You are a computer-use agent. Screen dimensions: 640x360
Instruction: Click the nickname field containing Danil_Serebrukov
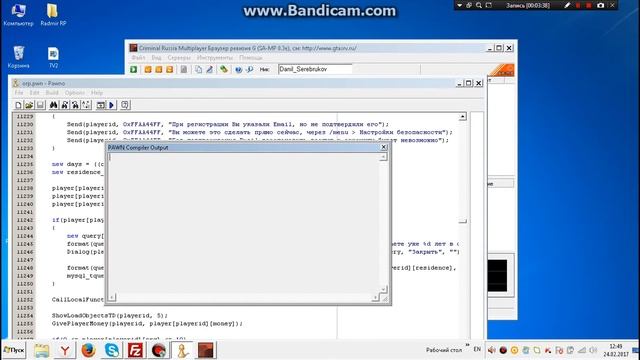tap(315, 69)
